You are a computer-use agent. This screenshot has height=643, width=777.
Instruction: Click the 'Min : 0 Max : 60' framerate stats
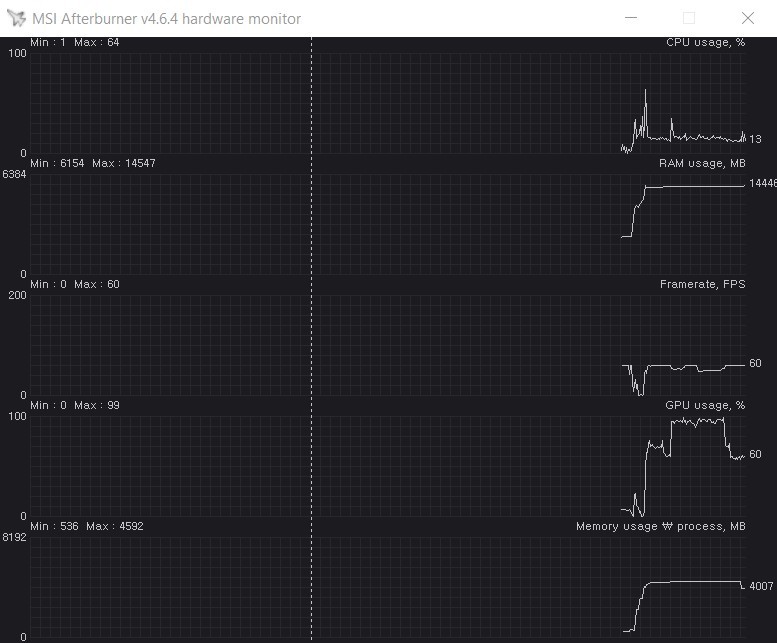coord(74,284)
